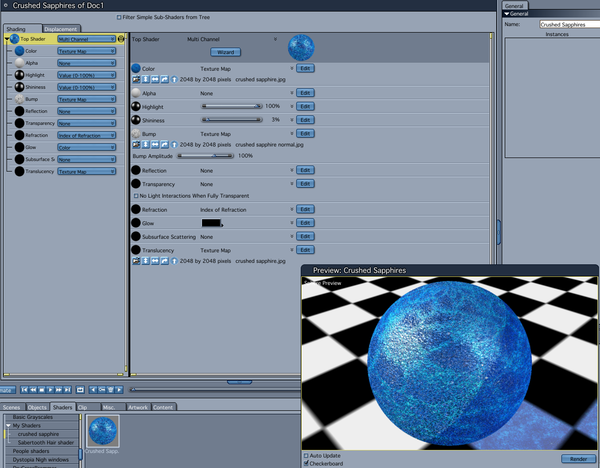The image size is (600, 468).
Task: Toggle Filter Simple Sub-Shaders from Tree
Action: (119, 17)
